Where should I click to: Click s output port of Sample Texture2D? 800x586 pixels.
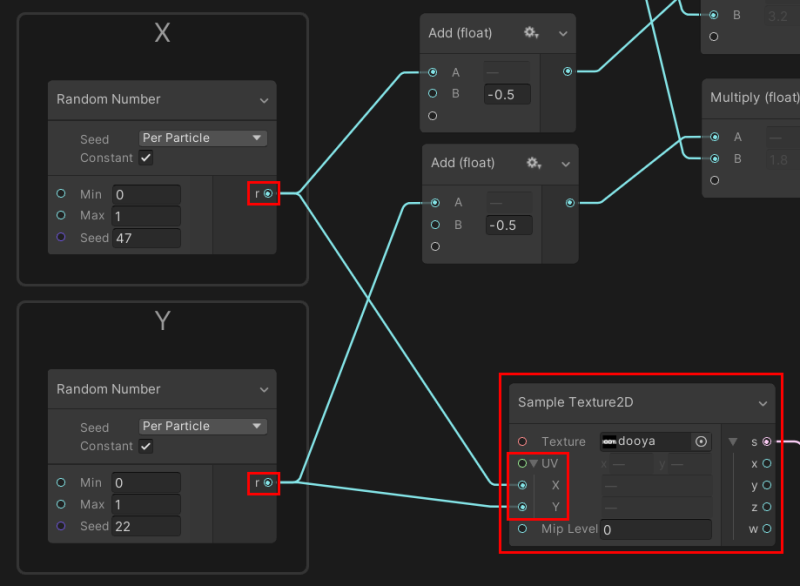coord(766,442)
